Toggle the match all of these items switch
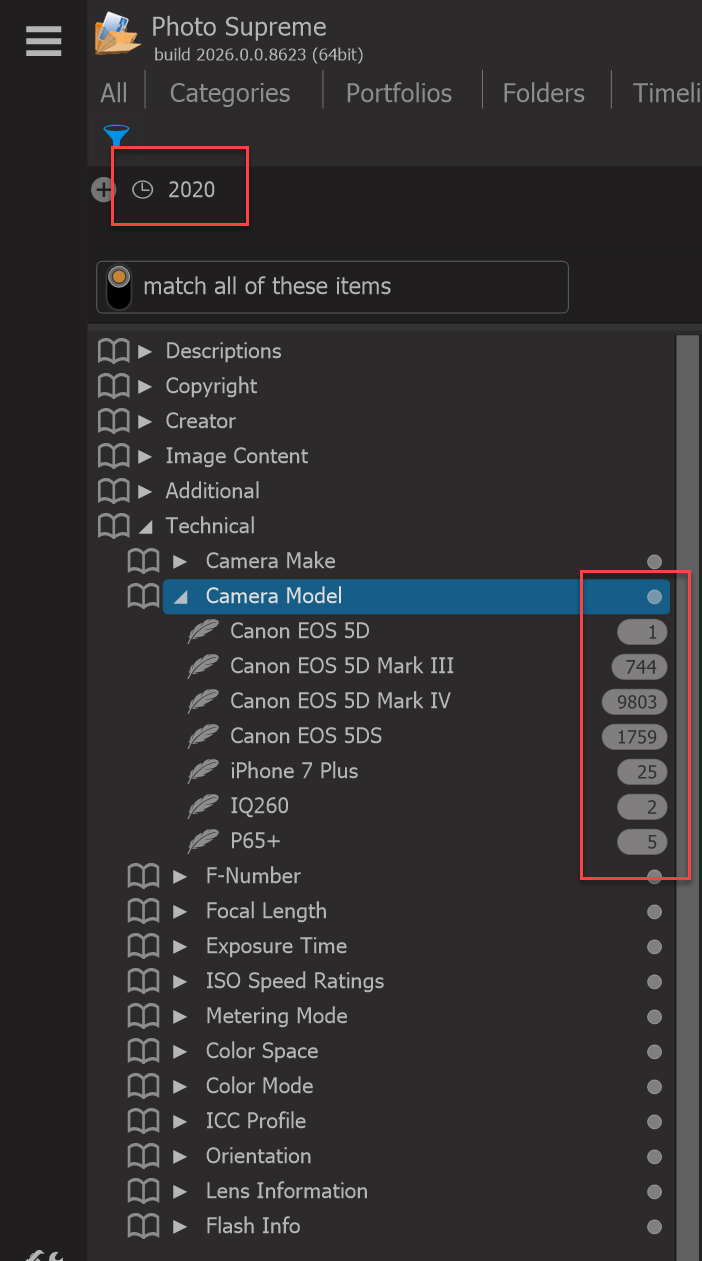The height and width of the screenshot is (1261, 702). [118, 287]
